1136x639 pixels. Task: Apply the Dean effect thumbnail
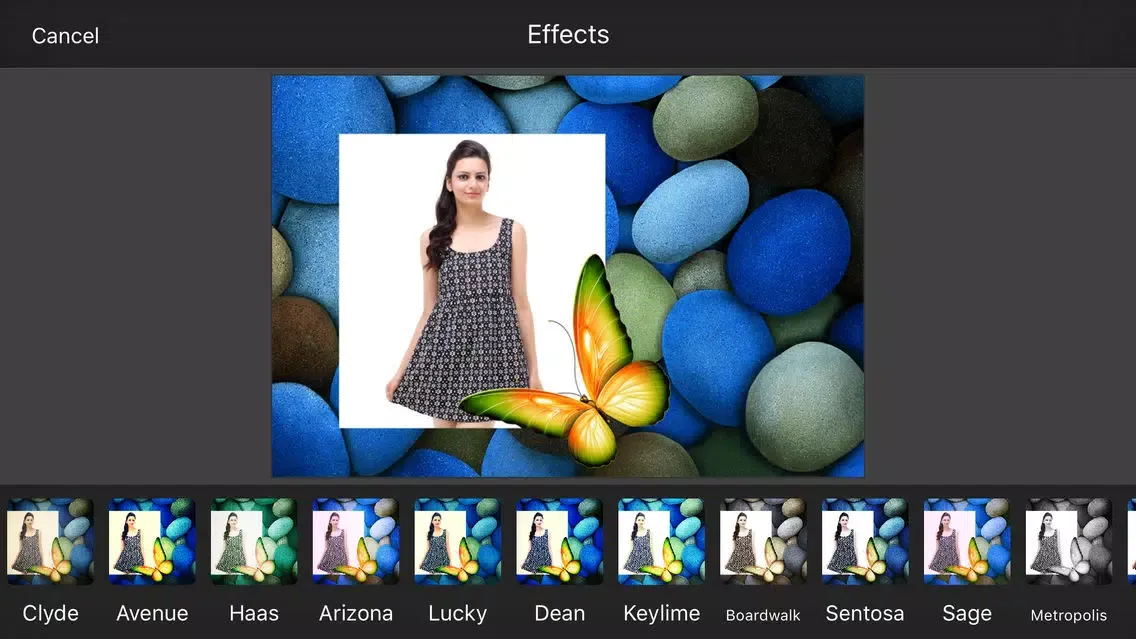click(x=559, y=541)
